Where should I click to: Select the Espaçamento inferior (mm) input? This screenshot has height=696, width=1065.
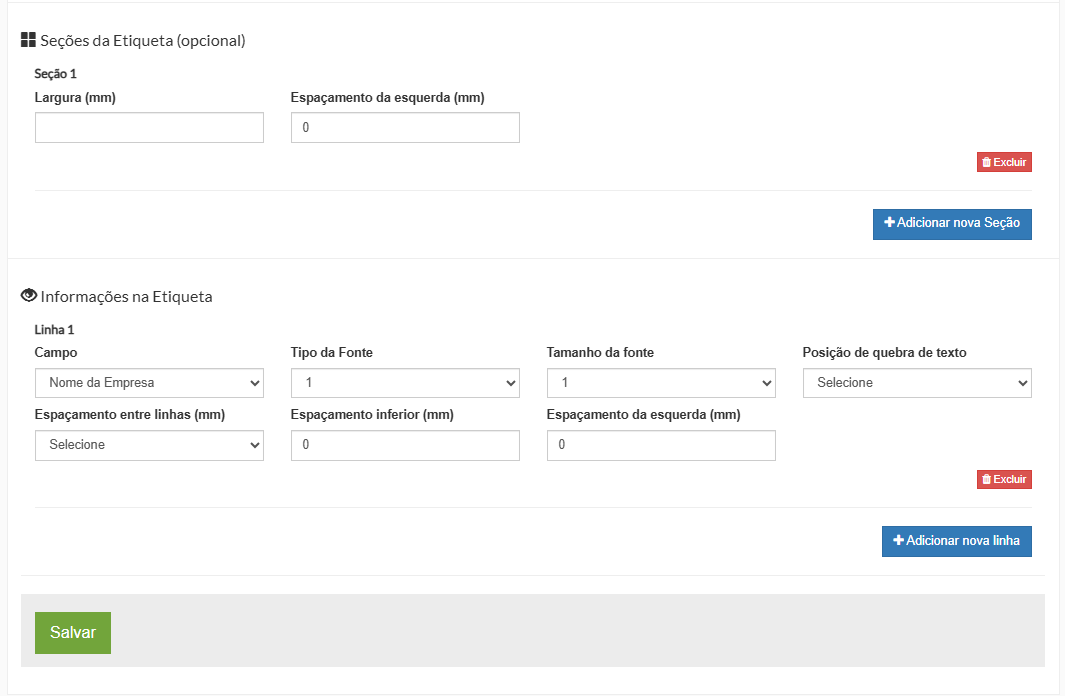coord(405,445)
